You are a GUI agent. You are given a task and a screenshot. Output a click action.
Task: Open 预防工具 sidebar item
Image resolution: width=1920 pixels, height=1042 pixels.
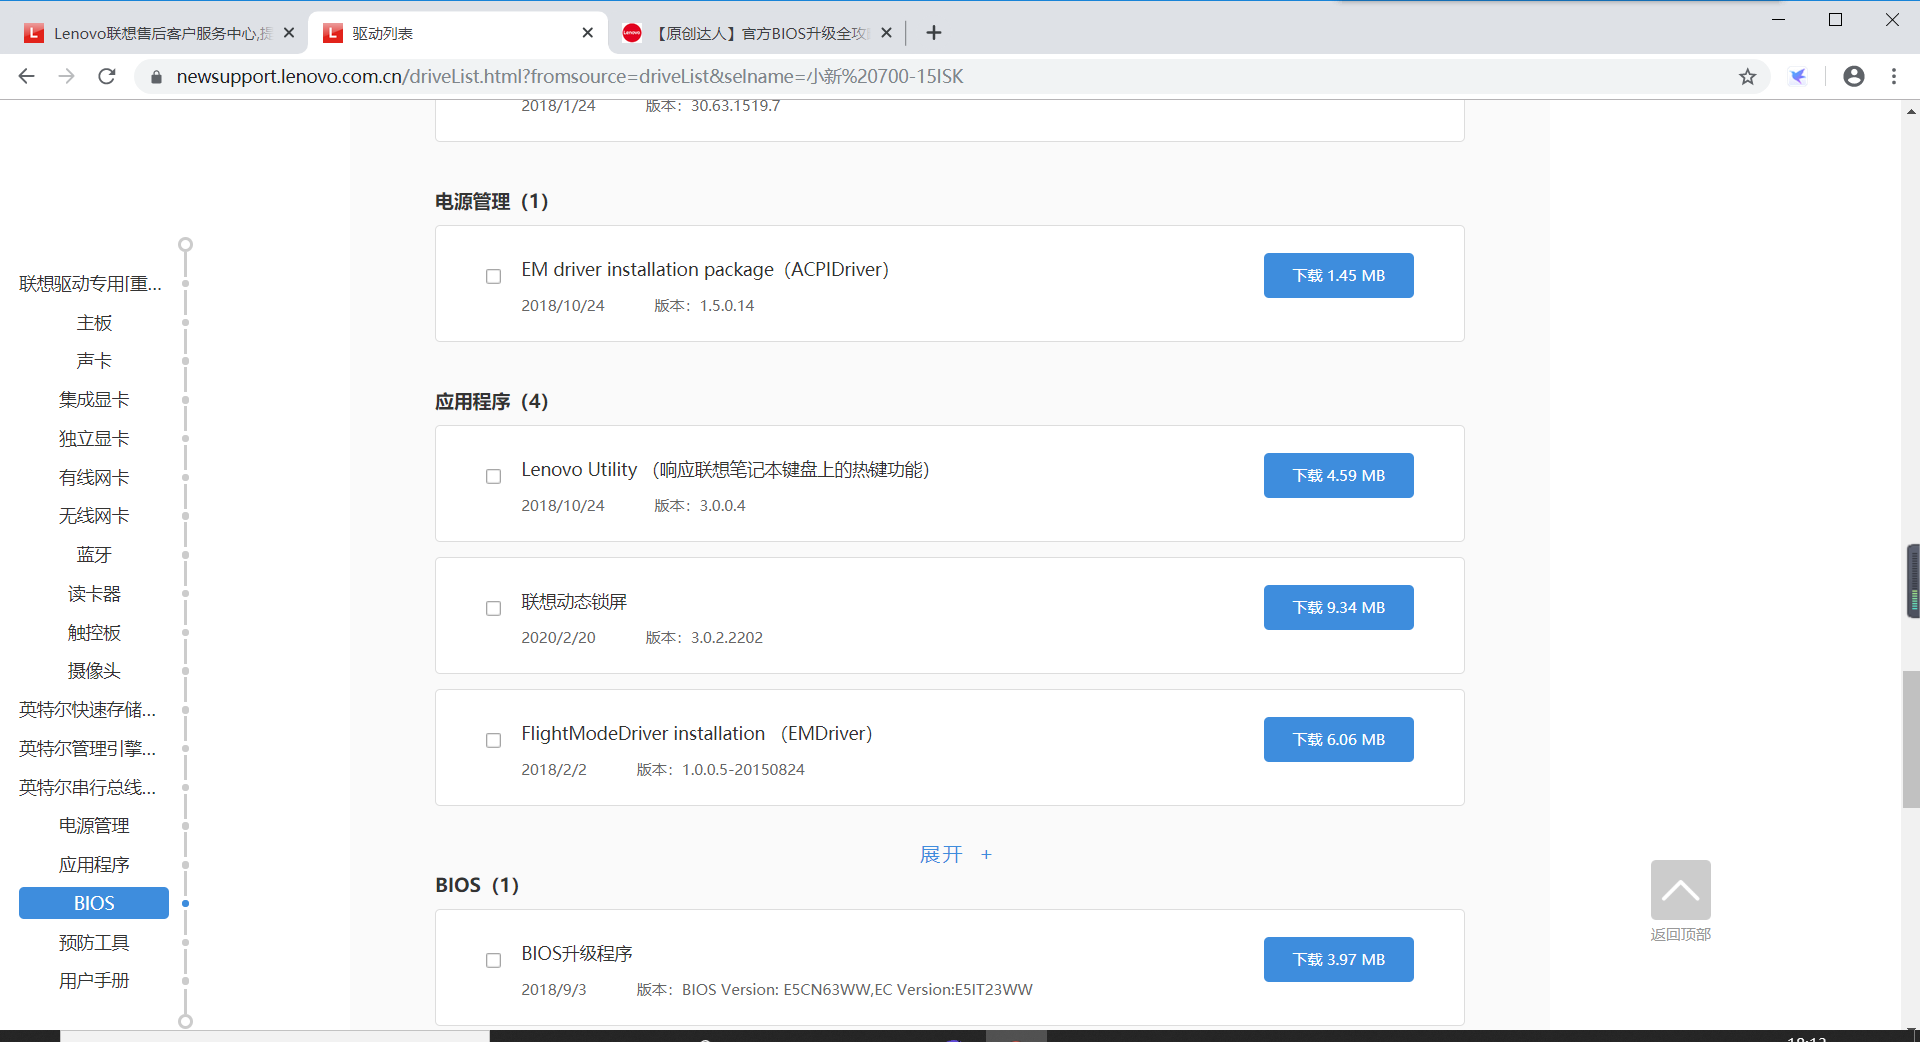[94, 943]
